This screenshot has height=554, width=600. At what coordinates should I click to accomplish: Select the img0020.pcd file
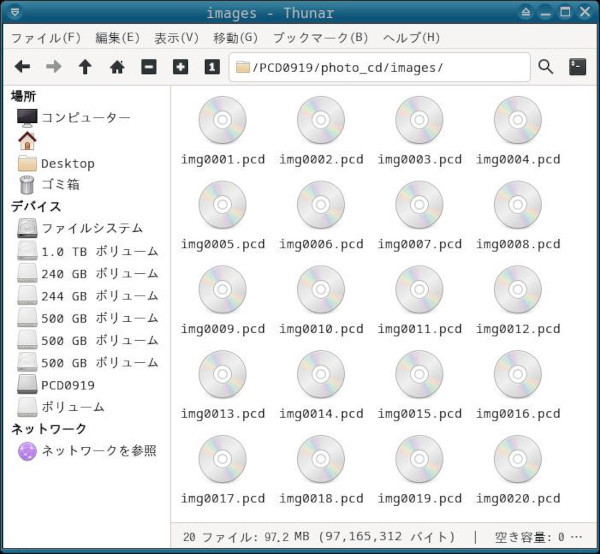tap(517, 470)
